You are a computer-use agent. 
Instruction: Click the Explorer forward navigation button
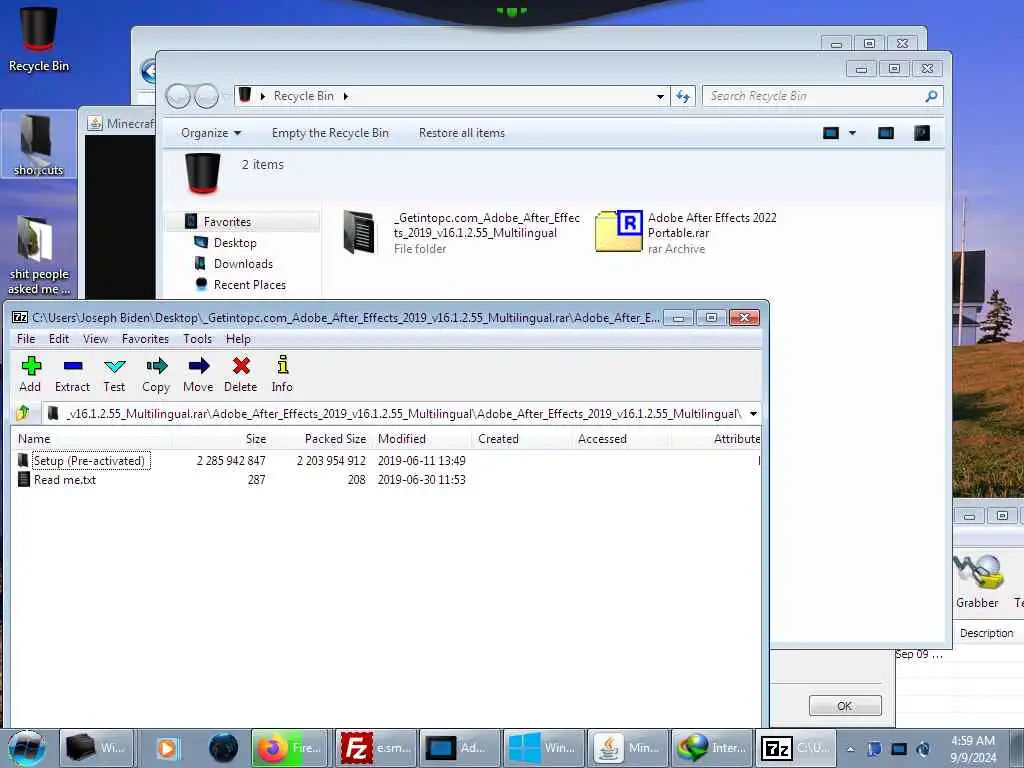(x=206, y=97)
